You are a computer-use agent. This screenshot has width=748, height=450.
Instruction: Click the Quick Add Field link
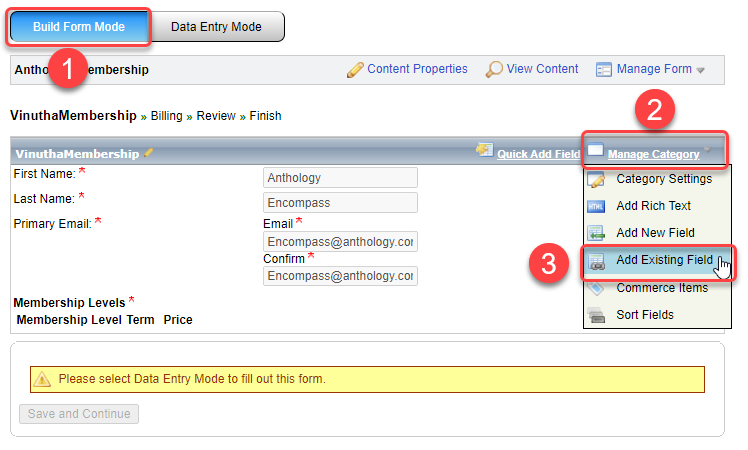pyautogui.click(x=538, y=154)
